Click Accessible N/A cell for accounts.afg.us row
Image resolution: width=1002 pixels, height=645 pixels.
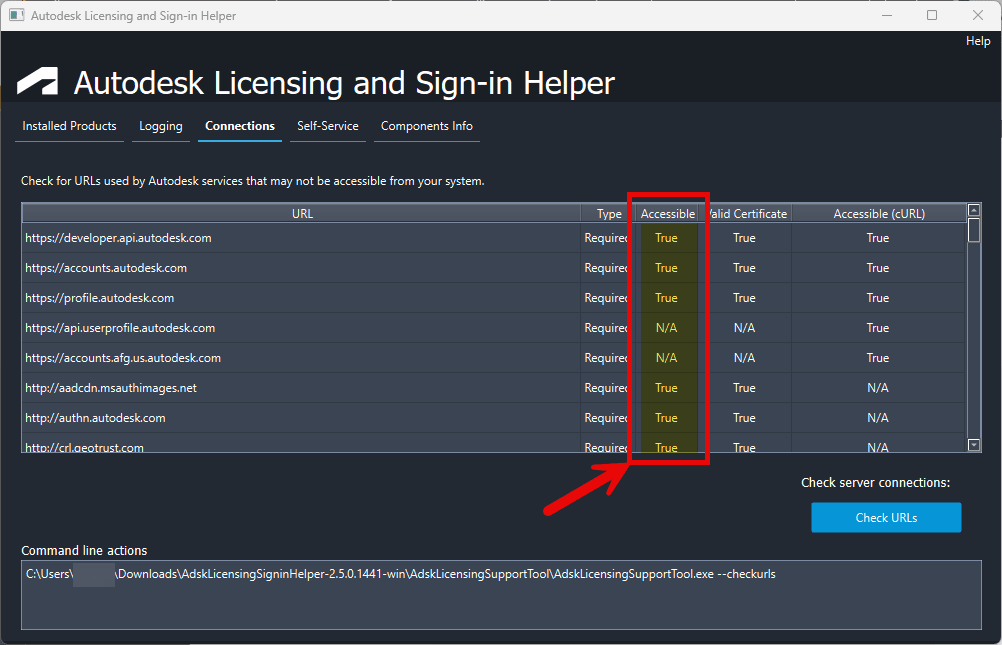pyautogui.click(x=666, y=358)
